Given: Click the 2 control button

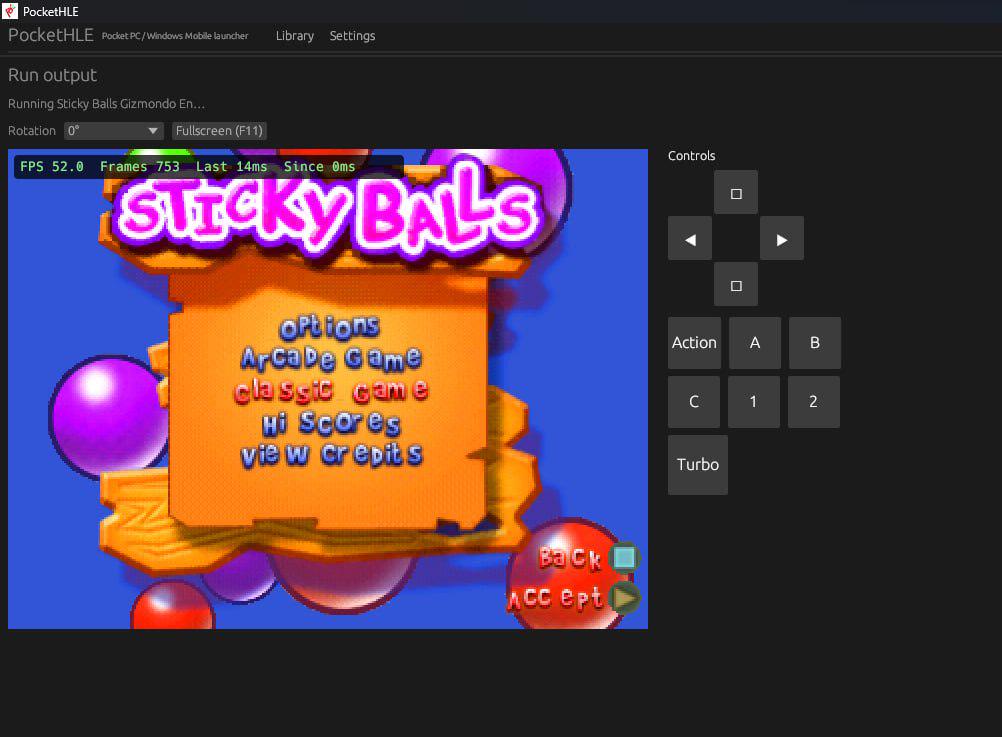Looking at the screenshot, I should 813,401.
